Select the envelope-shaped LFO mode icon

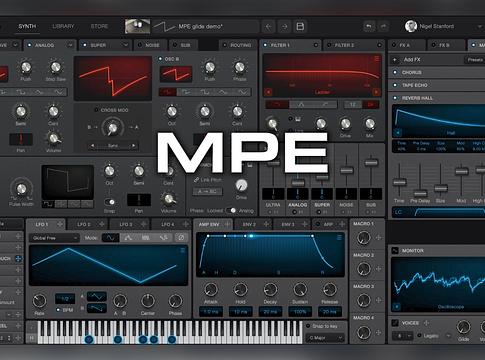click(128, 238)
